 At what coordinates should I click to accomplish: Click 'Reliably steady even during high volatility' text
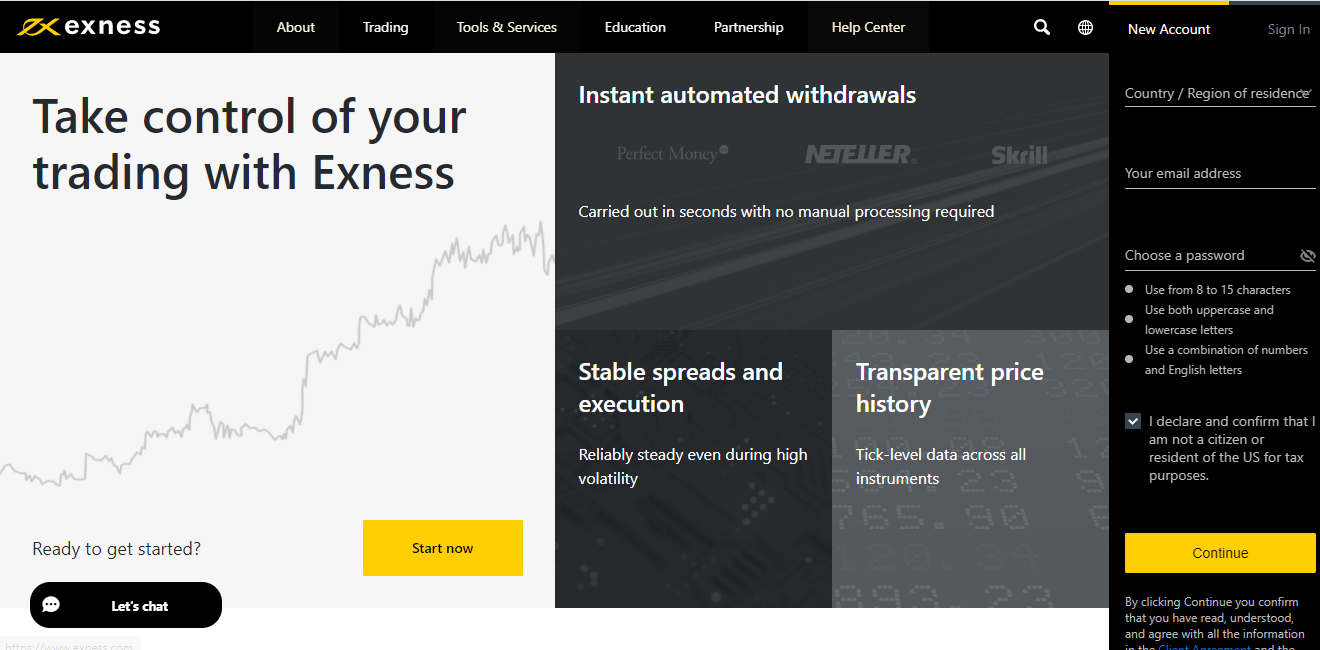[x=693, y=466]
